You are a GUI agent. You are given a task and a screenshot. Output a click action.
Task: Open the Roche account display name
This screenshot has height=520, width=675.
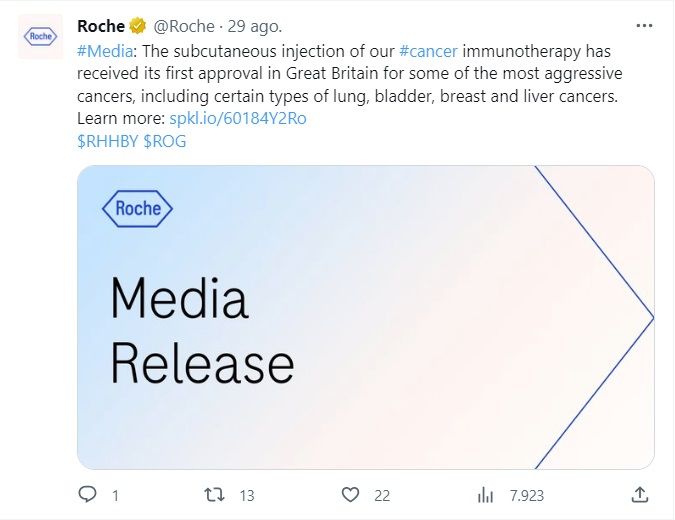point(101,26)
